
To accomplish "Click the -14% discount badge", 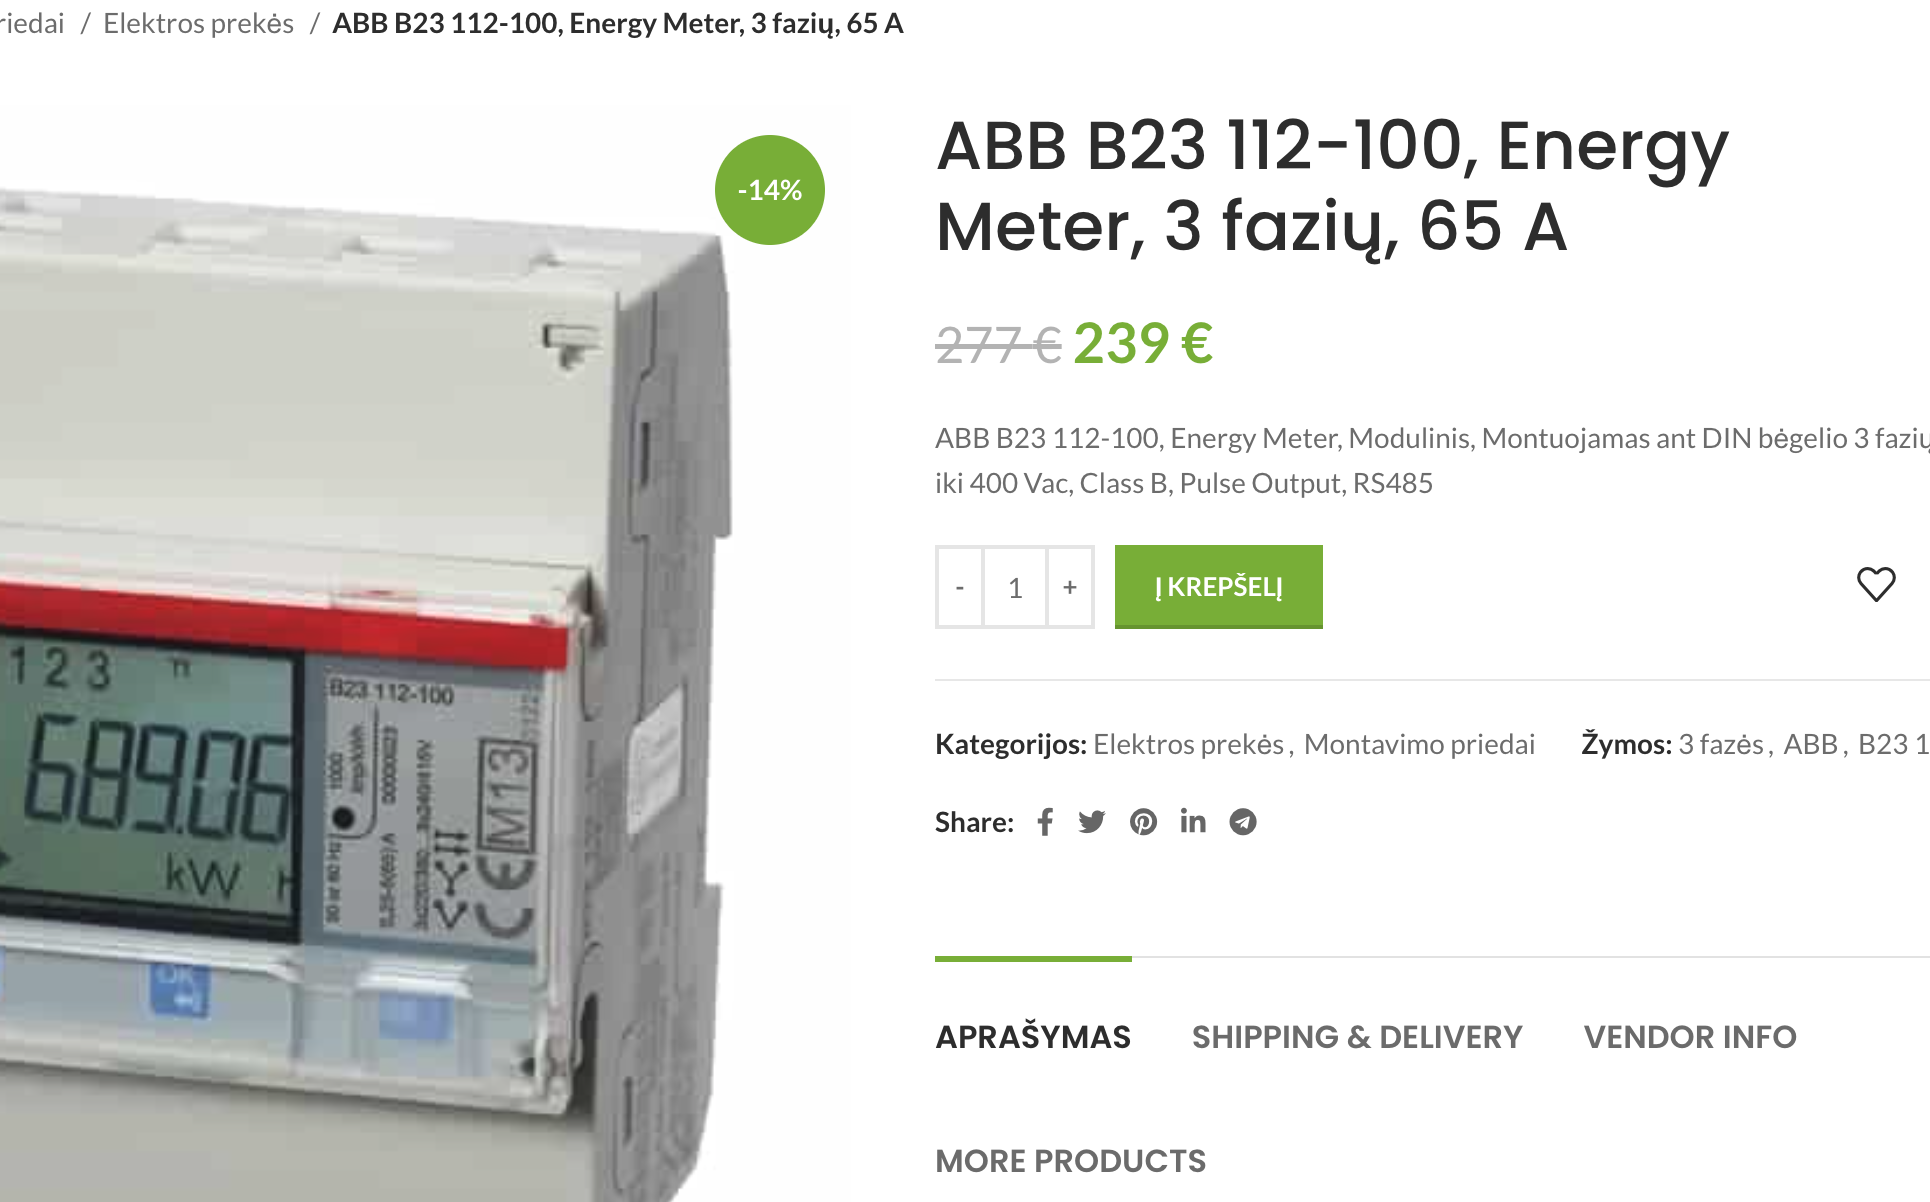I will point(770,190).
